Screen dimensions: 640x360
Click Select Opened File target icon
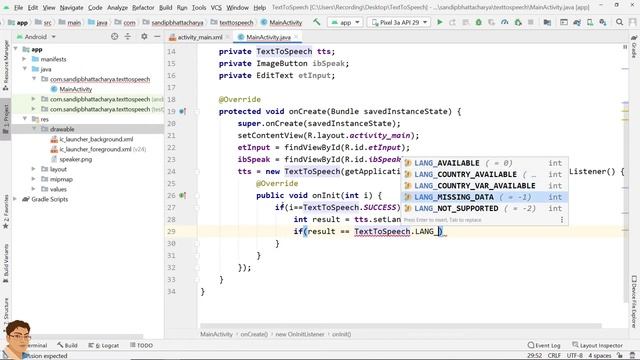click(x=114, y=37)
